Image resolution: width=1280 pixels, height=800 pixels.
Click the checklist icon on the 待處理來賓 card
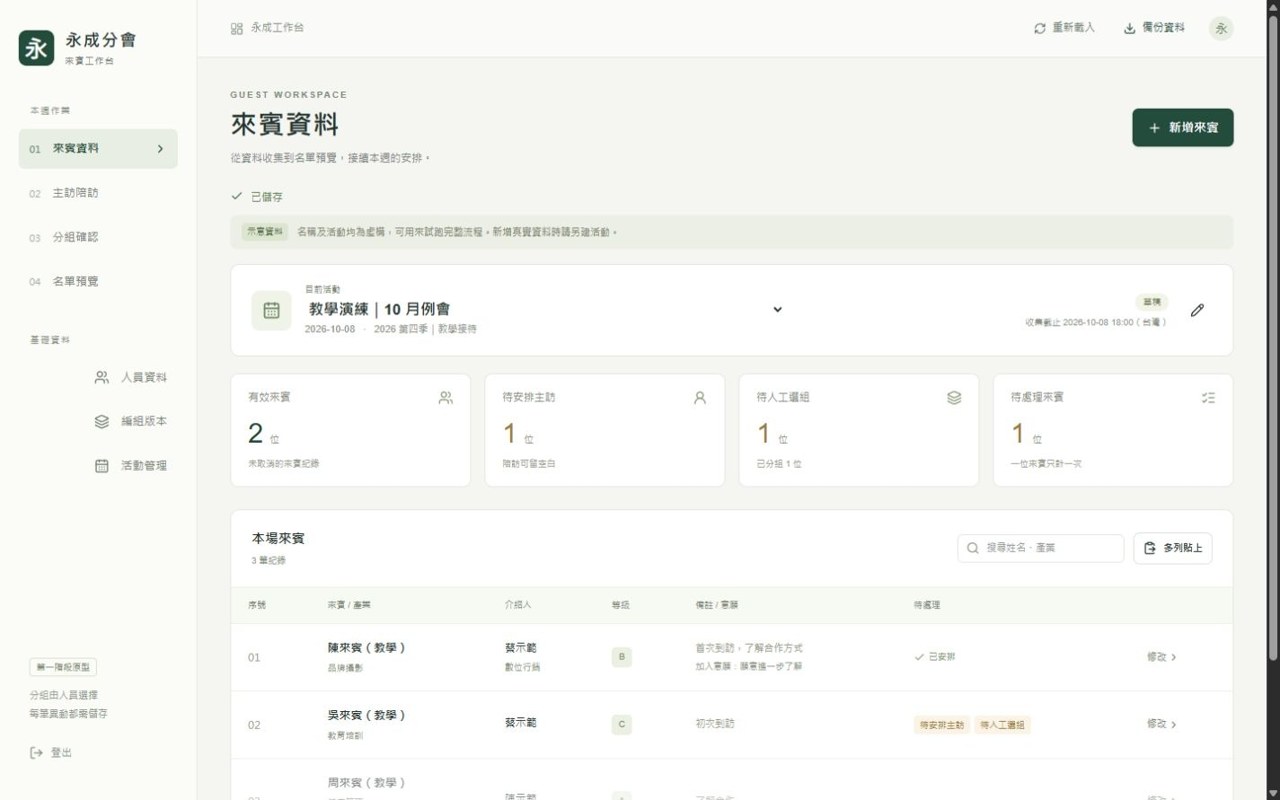(x=1208, y=398)
